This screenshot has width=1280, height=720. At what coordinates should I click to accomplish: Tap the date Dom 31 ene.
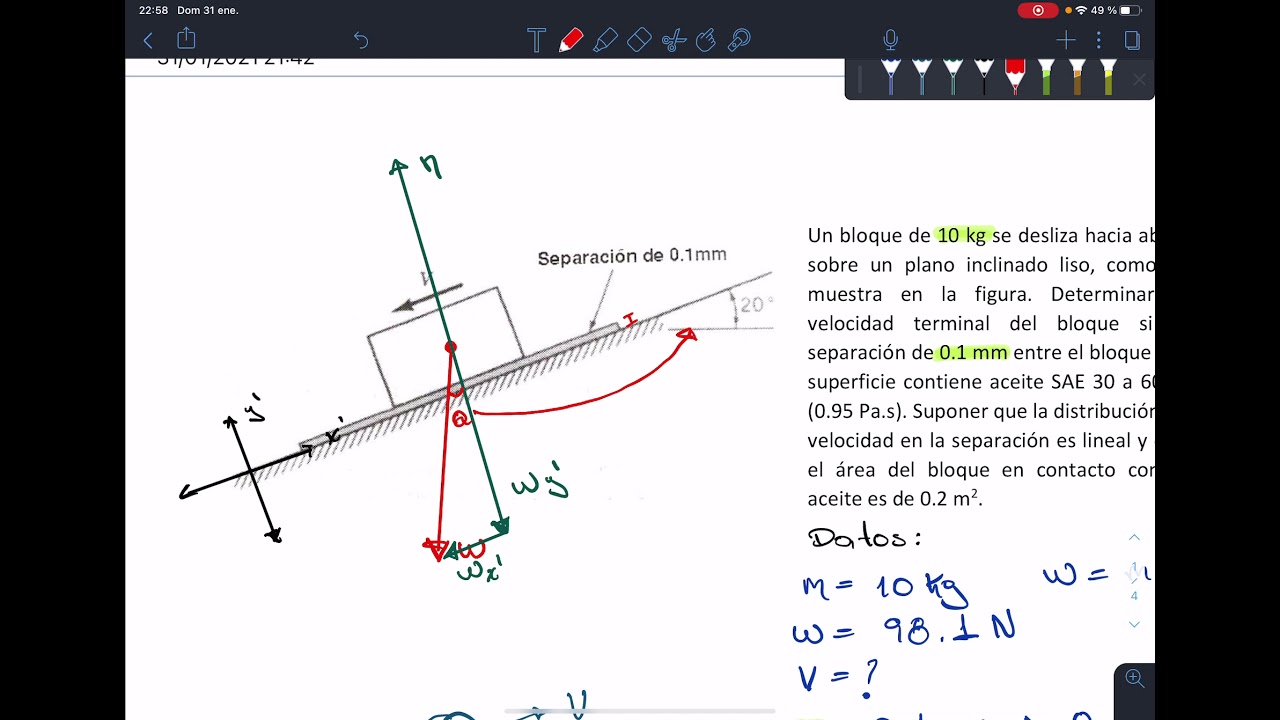pyautogui.click(x=208, y=10)
